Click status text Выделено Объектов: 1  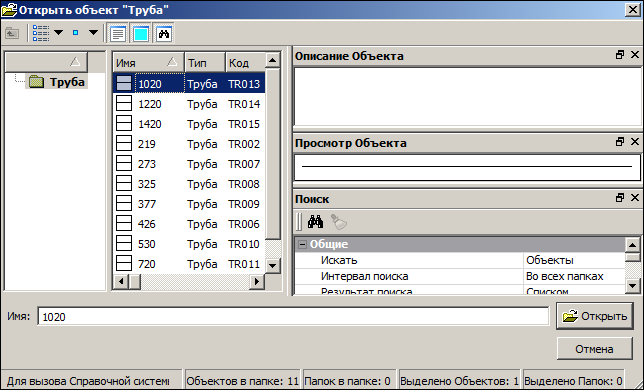[460, 381]
